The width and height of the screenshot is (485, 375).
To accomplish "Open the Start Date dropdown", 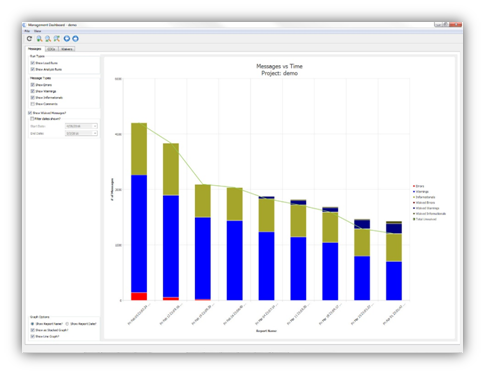I will [81, 126].
